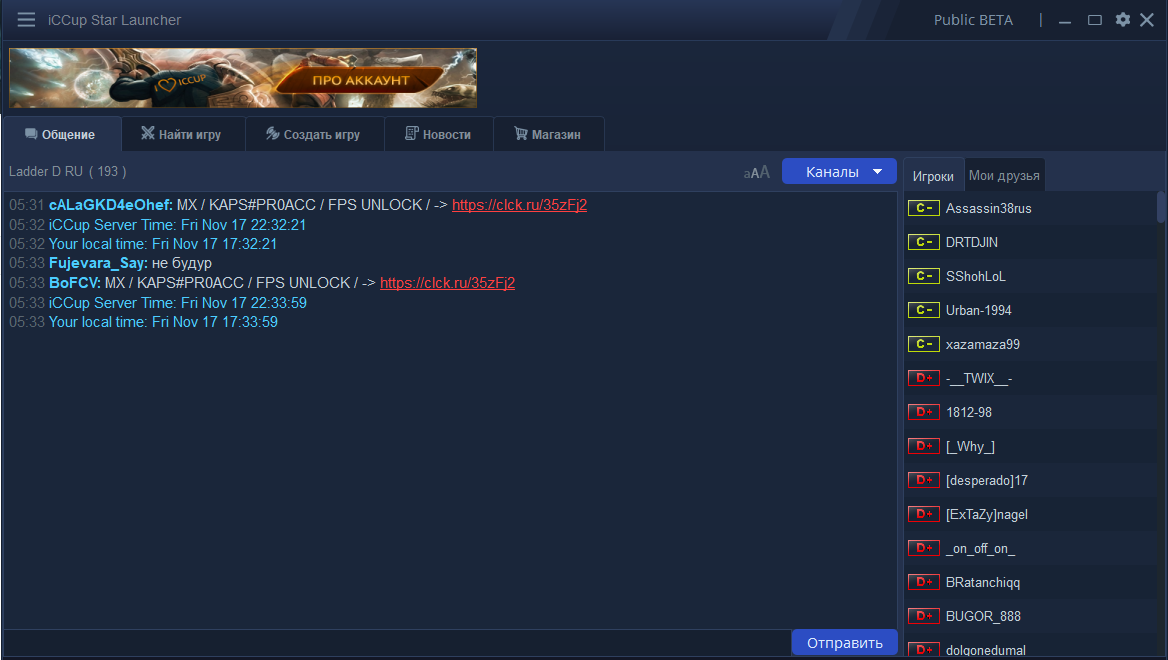Select player name [desperado]17
The height and width of the screenshot is (660, 1168).
point(986,480)
